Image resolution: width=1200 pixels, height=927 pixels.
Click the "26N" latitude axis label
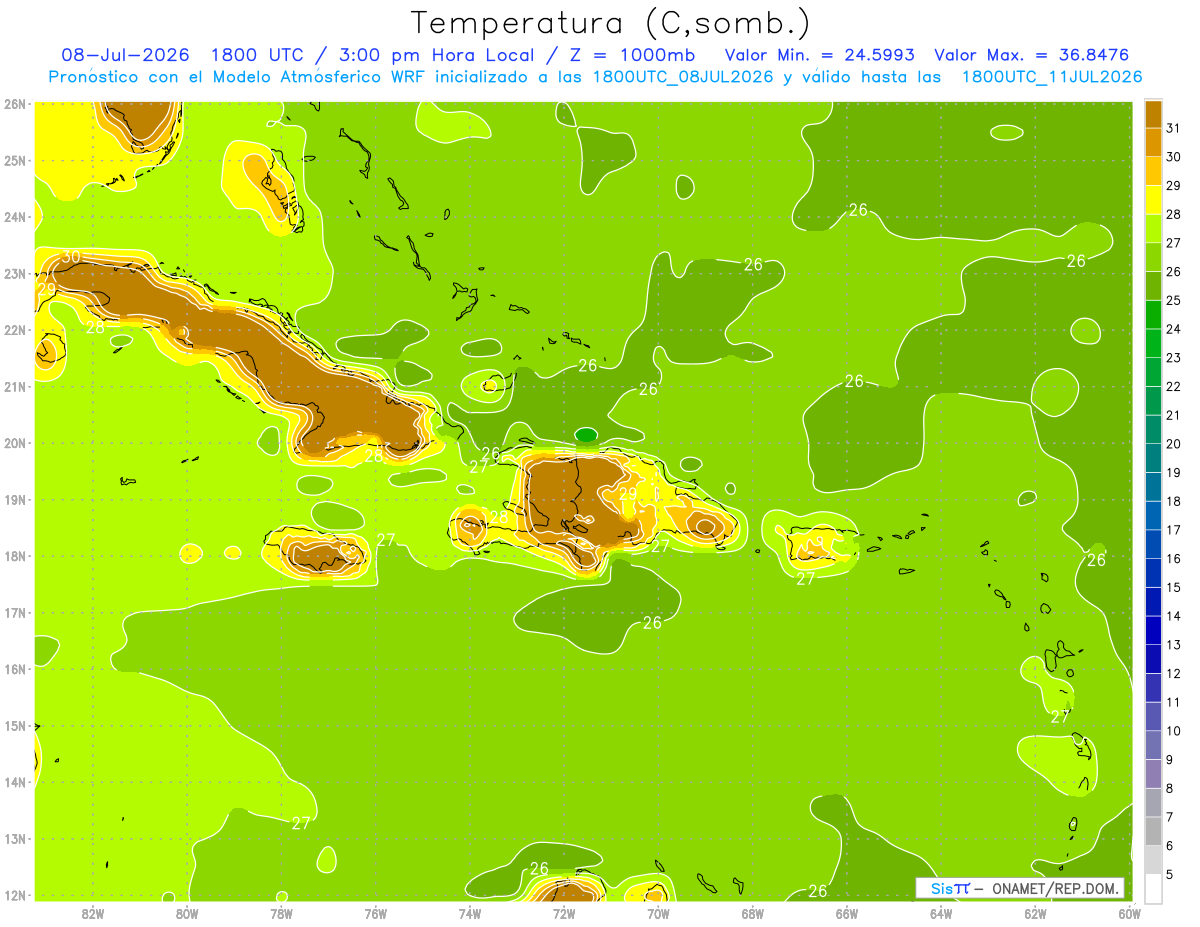click(x=14, y=104)
